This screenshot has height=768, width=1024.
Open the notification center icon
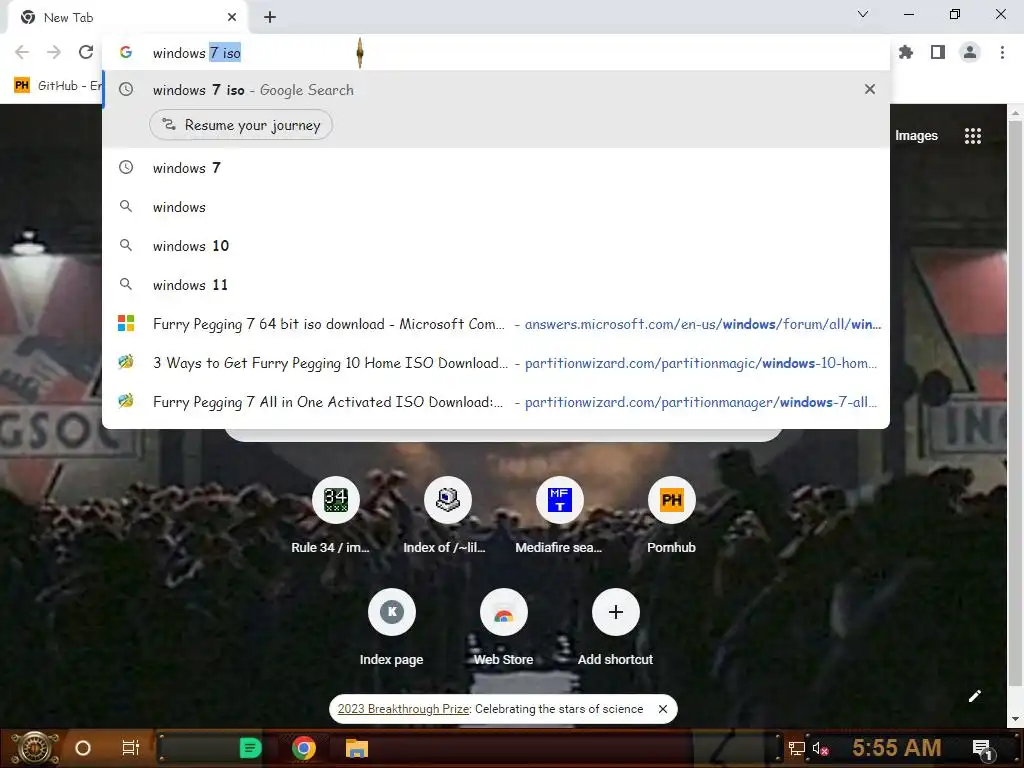tap(983, 748)
